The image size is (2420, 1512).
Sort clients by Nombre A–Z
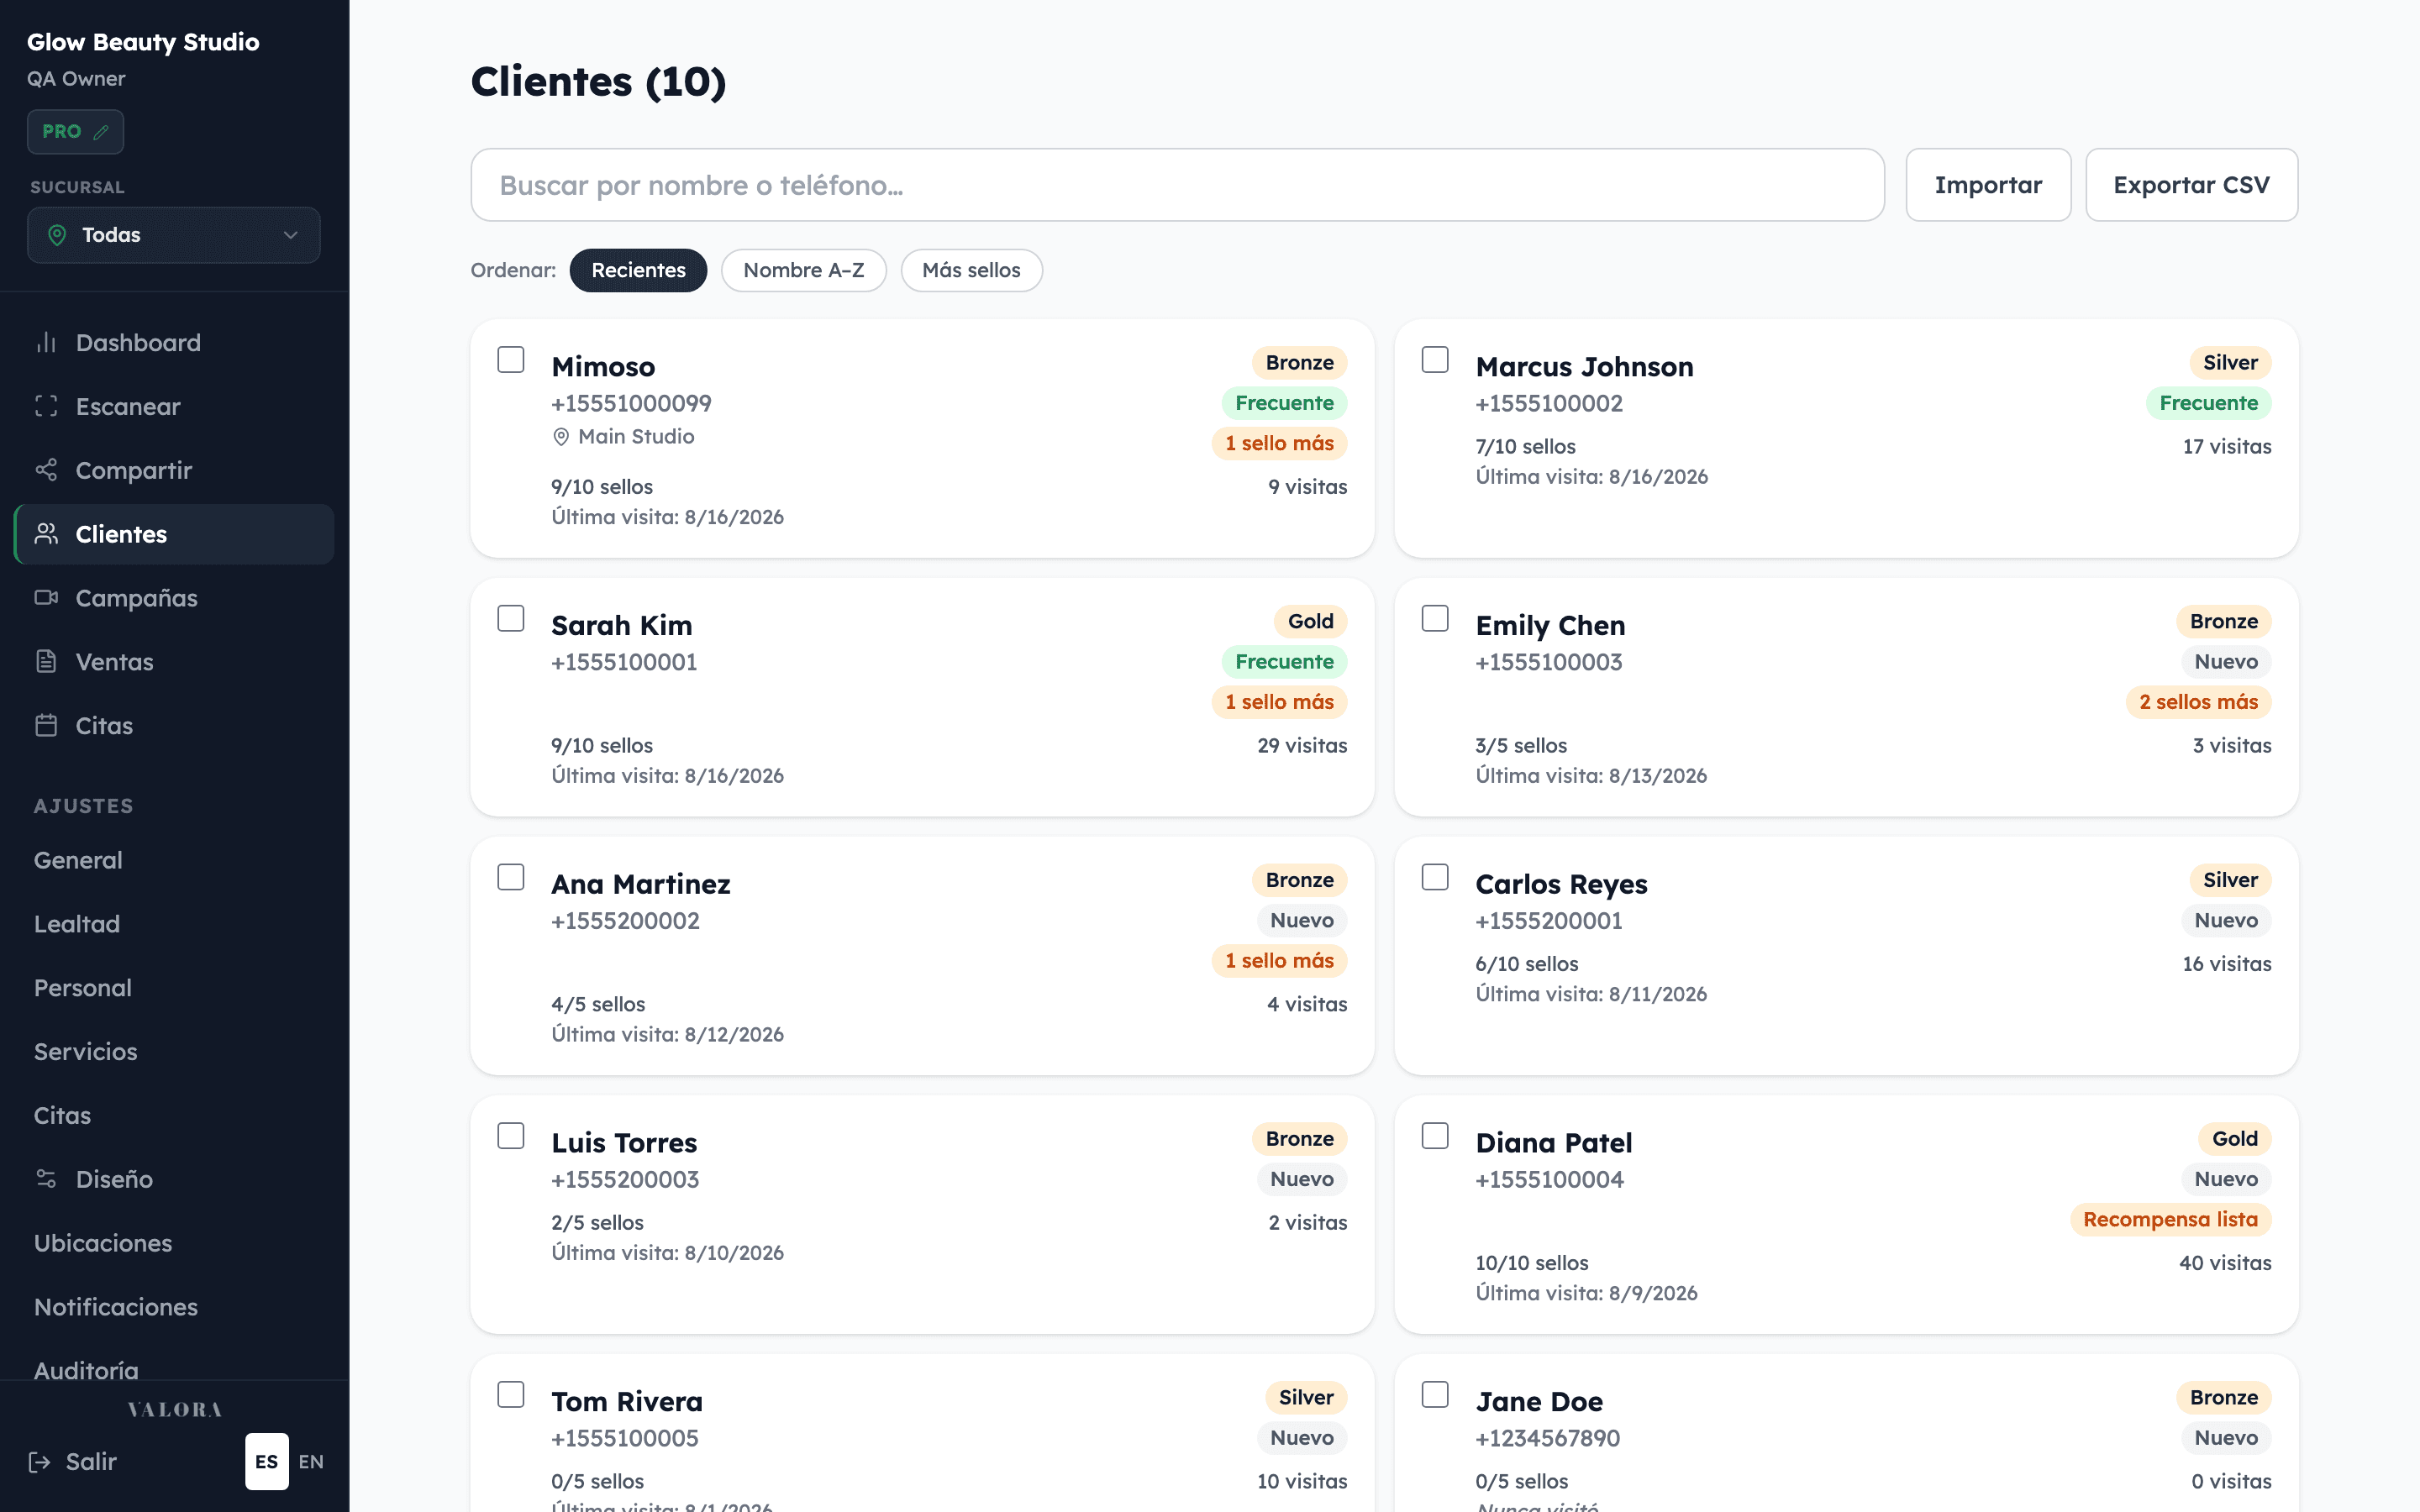pyautogui.click(x=804, y=270)
